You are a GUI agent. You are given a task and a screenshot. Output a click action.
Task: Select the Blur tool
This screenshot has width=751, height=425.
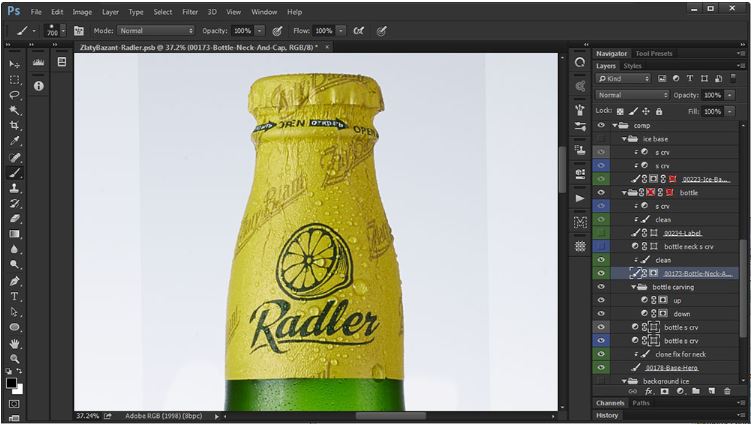(x=14, y=249)
